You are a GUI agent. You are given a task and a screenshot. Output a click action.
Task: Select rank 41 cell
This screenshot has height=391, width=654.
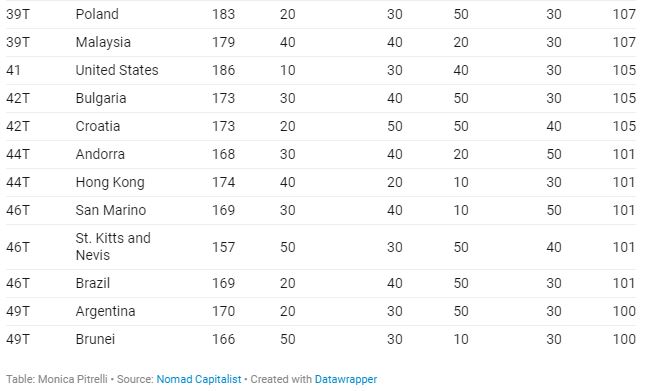click(x=13, y=70)
